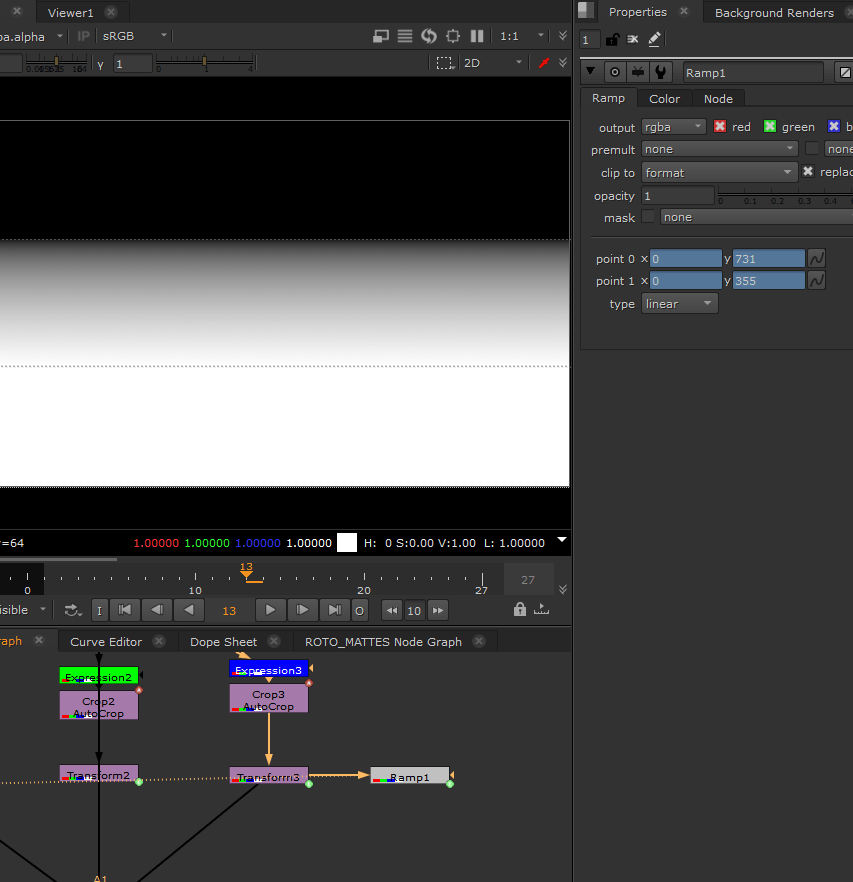This screenshot has height=882, width=853.
Task: Open animation menu for point 0
Action: pos(816,259)
